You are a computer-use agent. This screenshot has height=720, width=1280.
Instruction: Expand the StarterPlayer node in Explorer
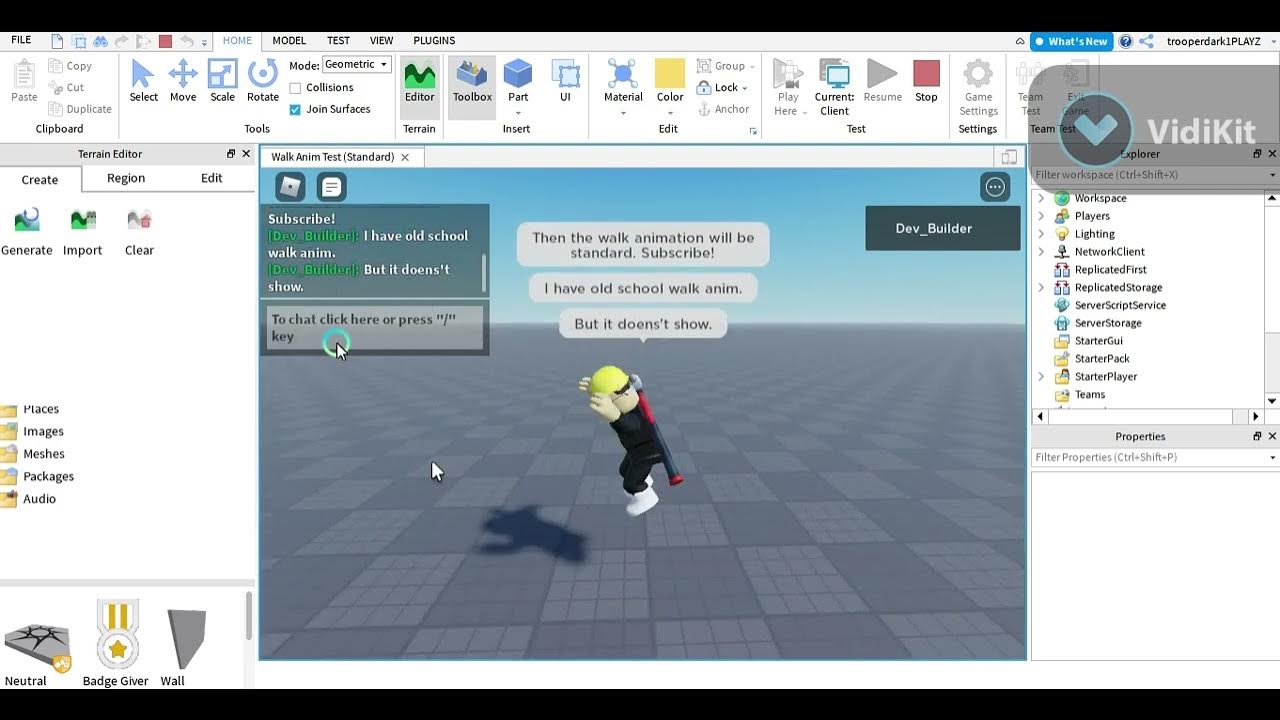[1041, 377]
